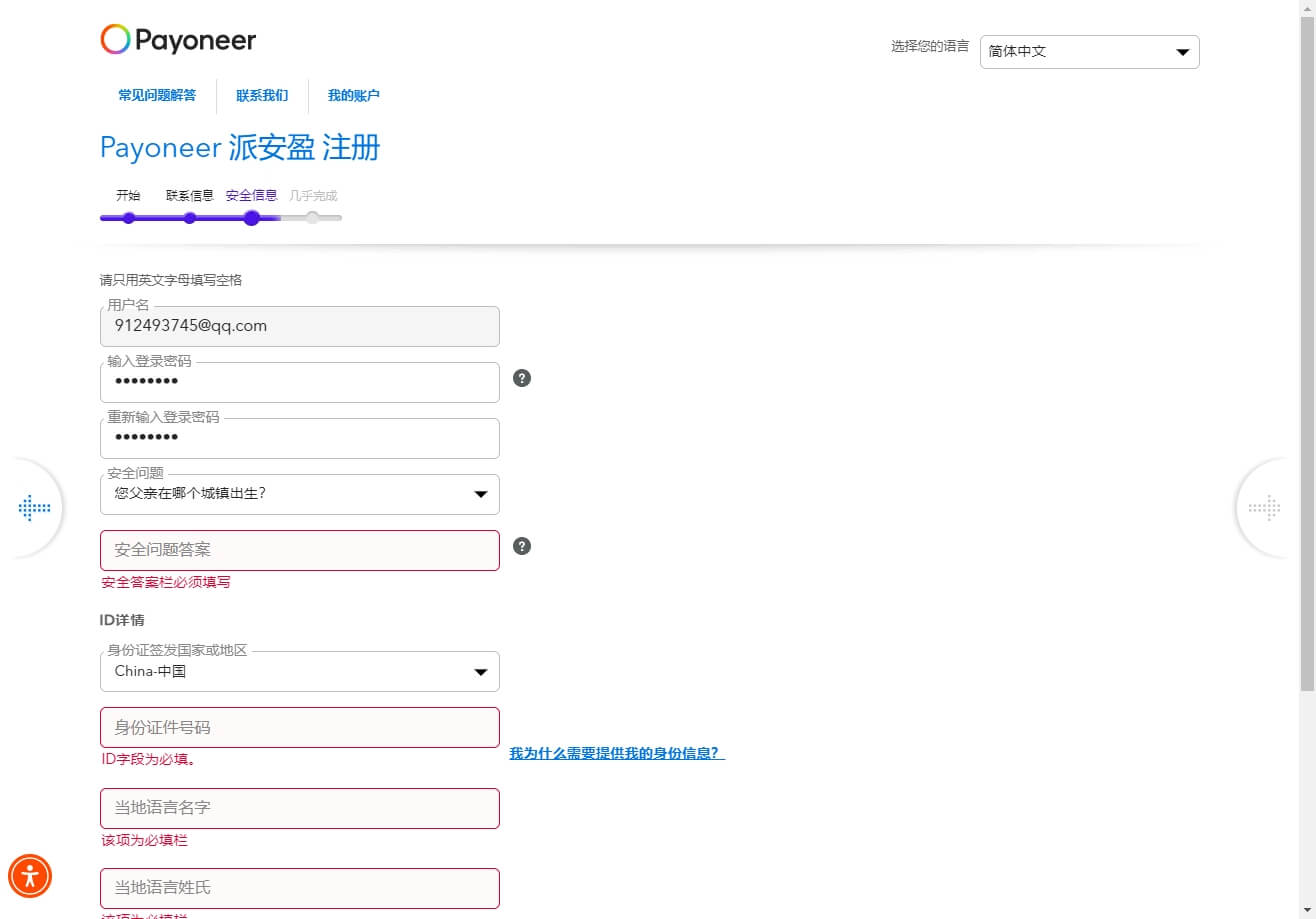
Task: Open help icon beside security answer field
Action: click(x=522, y=546)
